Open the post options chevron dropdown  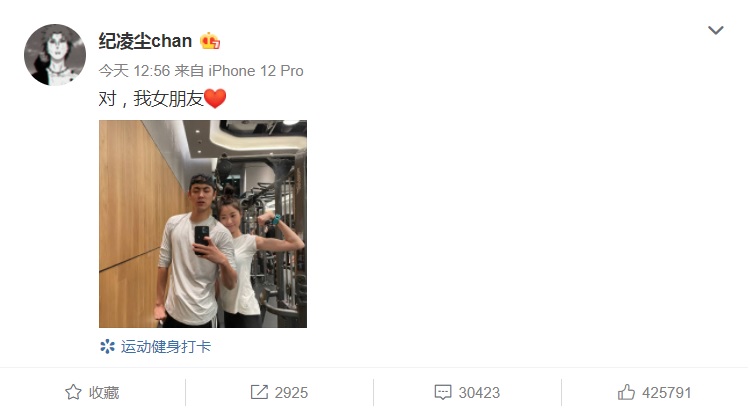[x=716, y=30]
